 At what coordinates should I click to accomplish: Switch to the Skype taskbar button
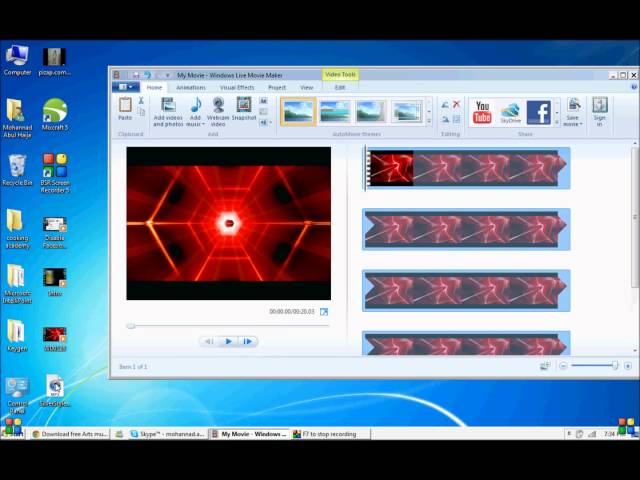(x=167, y=434)
